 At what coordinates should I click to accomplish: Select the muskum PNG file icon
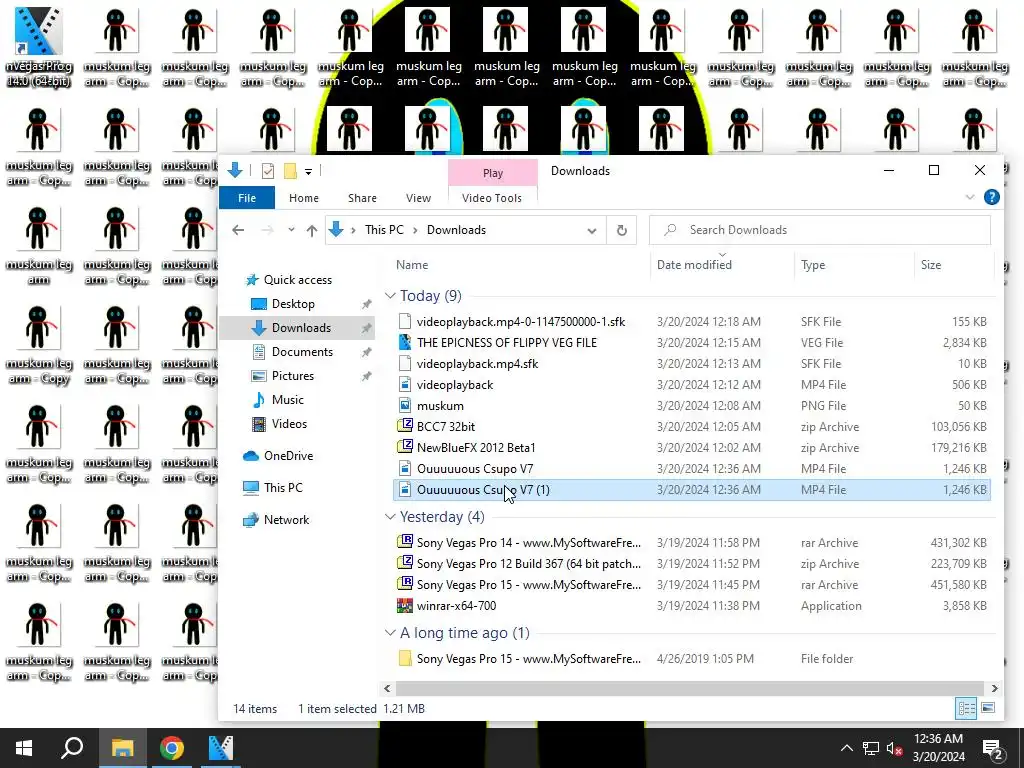405,406
